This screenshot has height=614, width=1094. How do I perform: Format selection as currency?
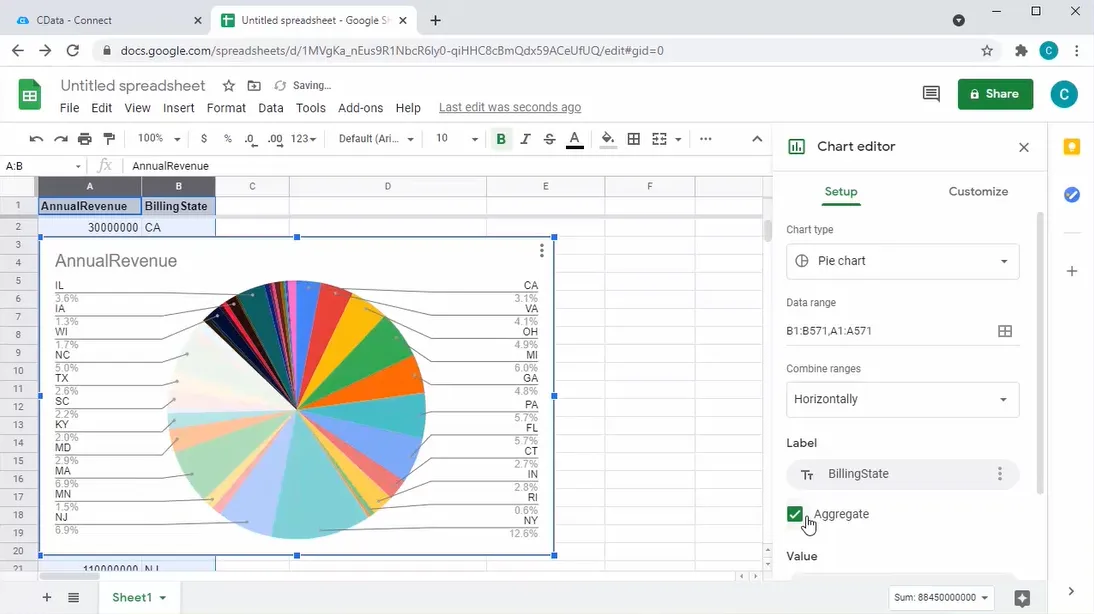click(x=203, y=139)
